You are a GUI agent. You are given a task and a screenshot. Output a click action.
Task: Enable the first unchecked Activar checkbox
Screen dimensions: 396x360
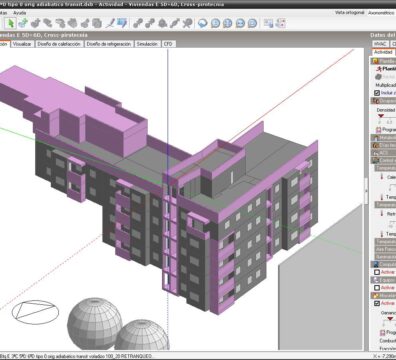coord(377,272)
